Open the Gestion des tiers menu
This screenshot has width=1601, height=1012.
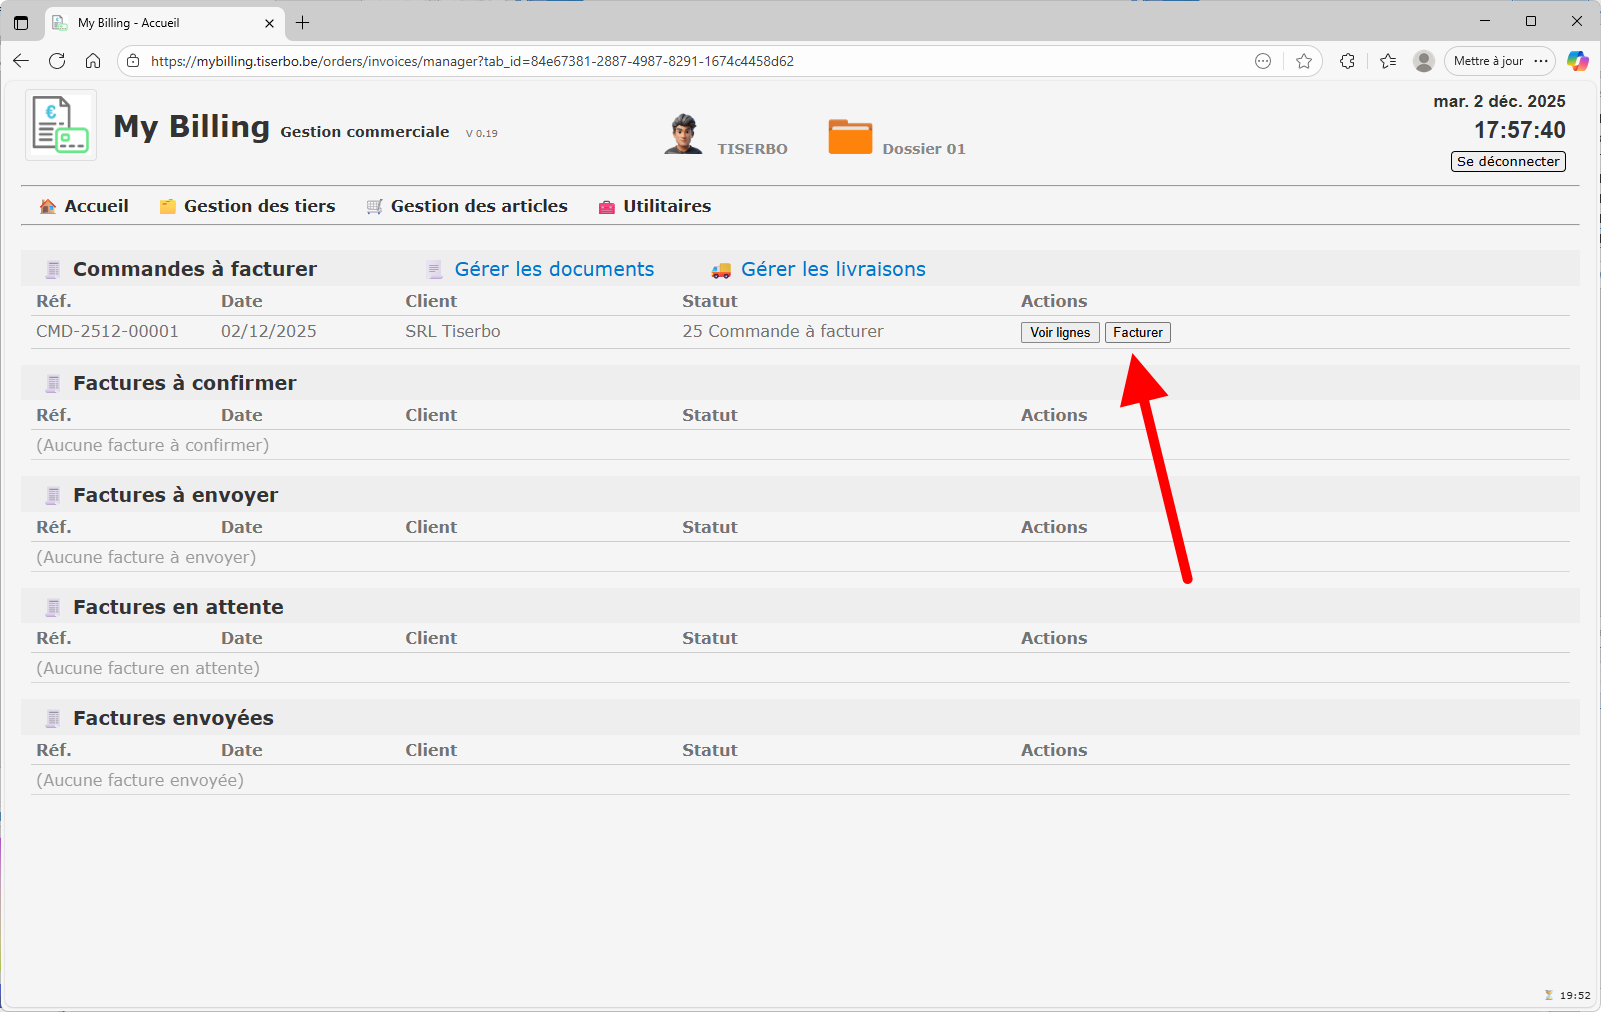(259, 206)
